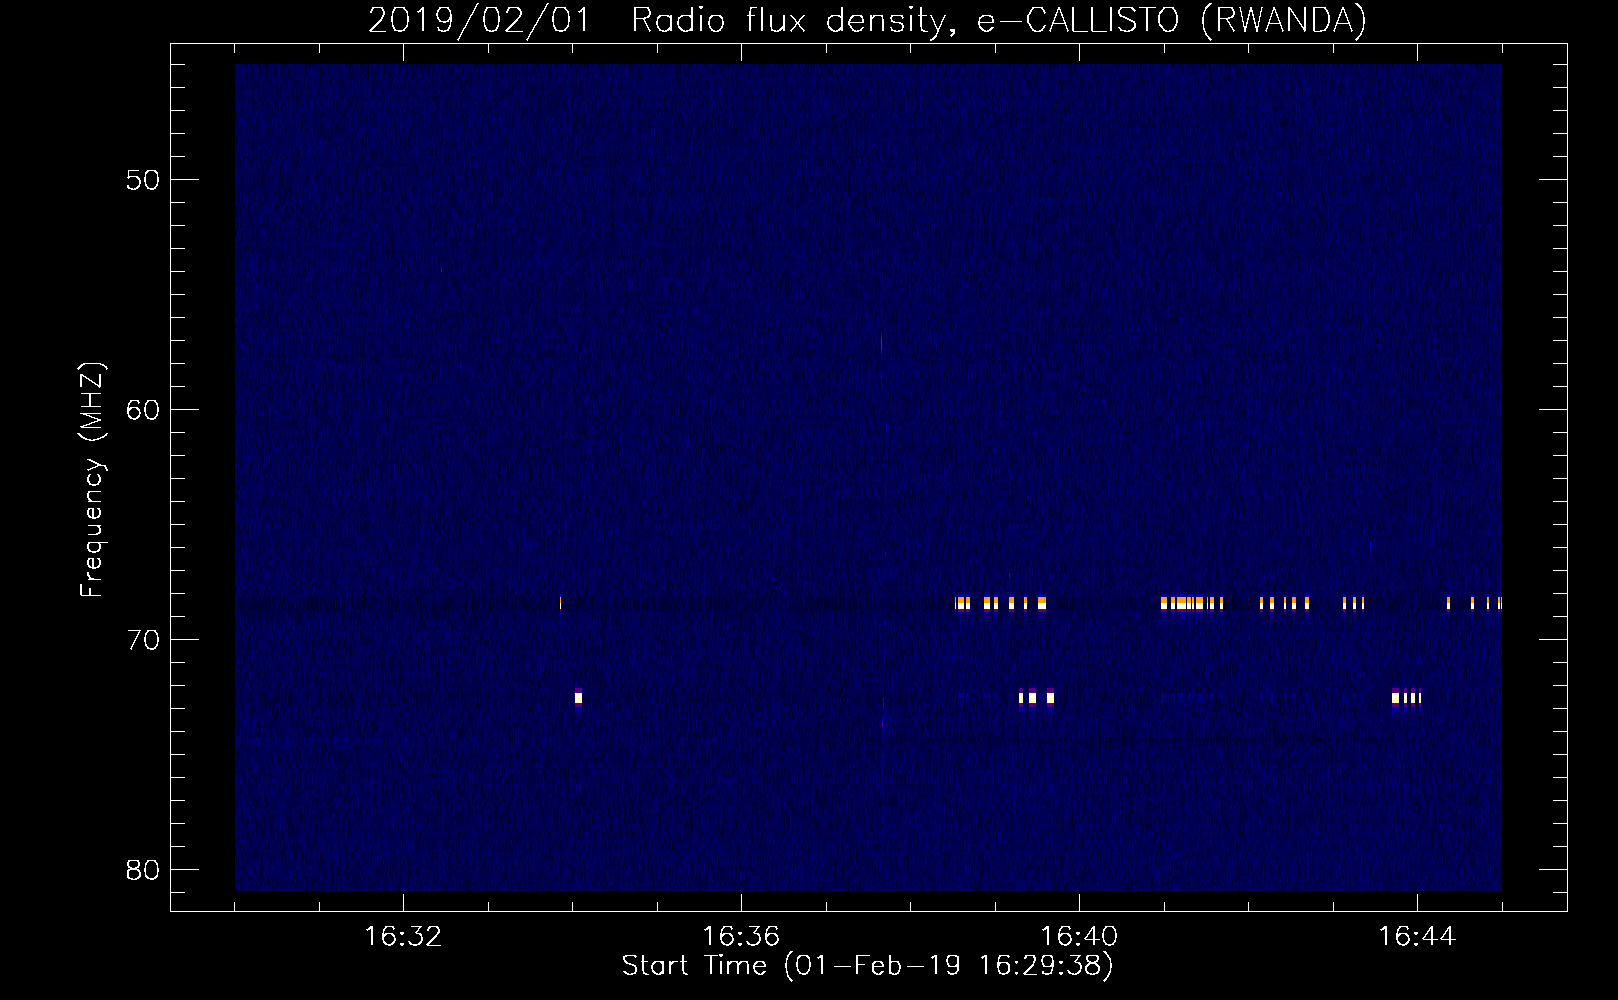This screenshot has width=1618, height=1000.
Task: Click the isolated white burst near 72.5 MHz before 16:36
Action: (x=578, y=697)
